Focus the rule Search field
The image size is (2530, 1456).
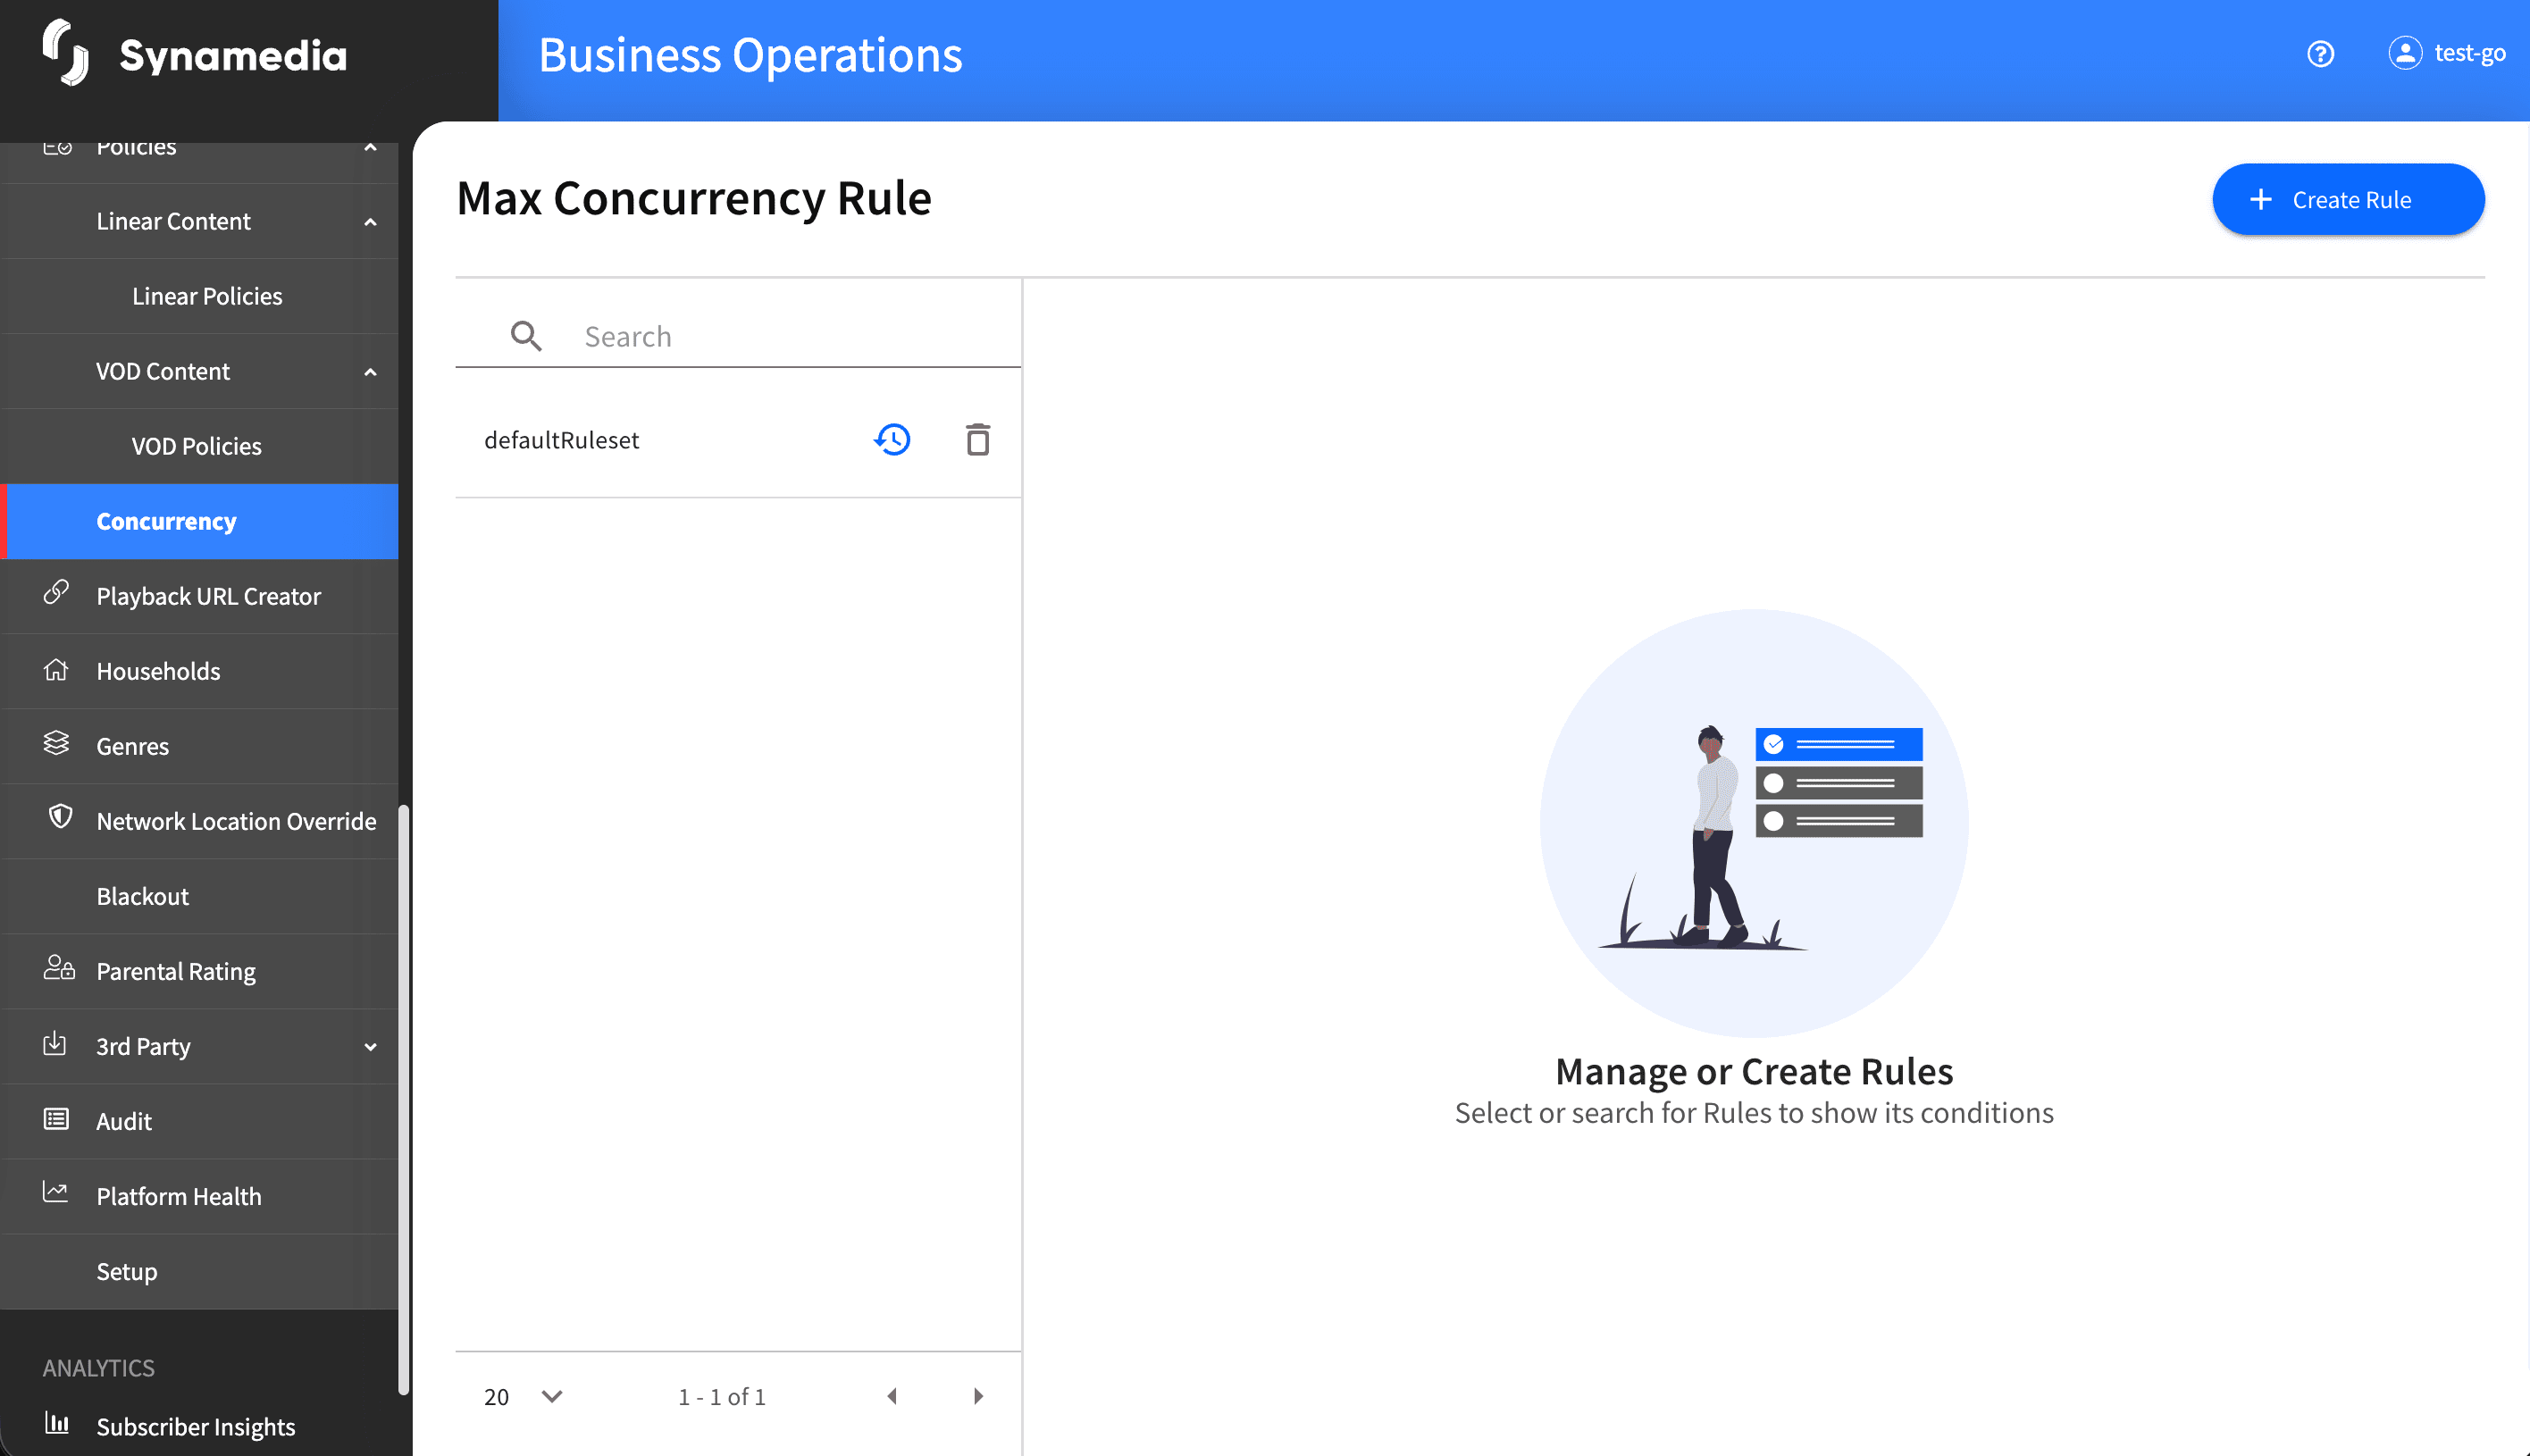pos(738,336)
